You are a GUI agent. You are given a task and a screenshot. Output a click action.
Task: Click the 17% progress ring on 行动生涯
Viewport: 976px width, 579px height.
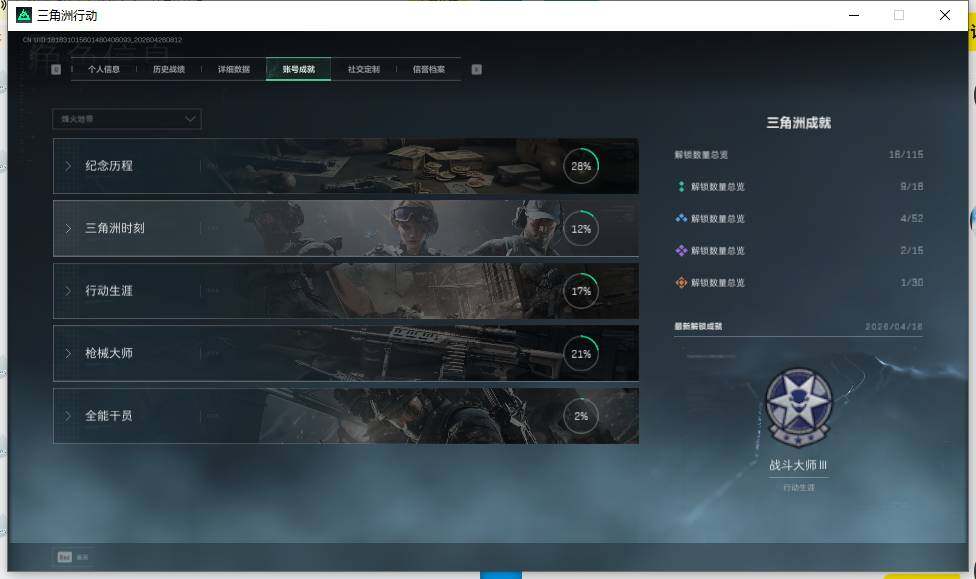click(x=581, y=291)
